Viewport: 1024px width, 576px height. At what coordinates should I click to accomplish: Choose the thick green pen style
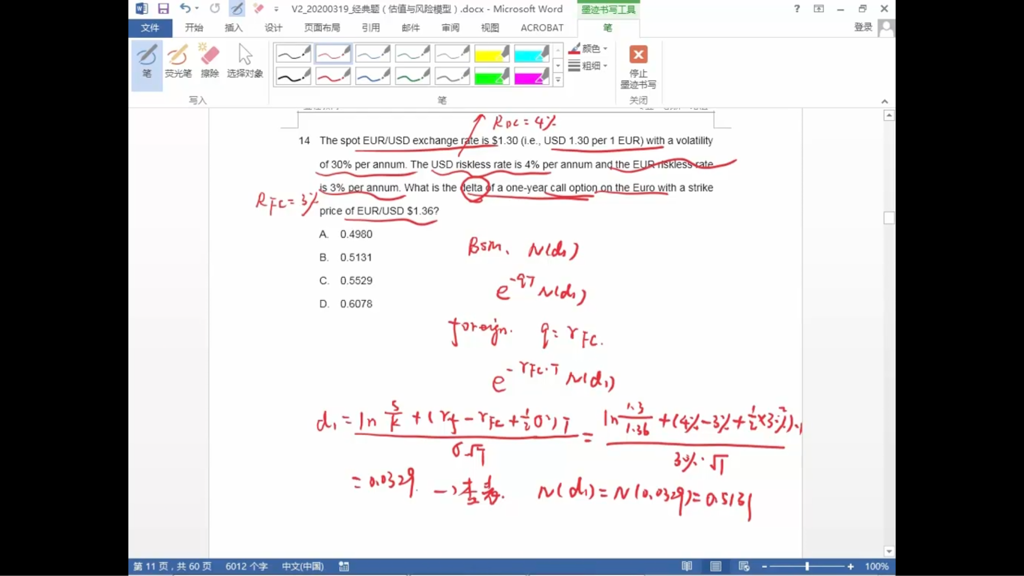(413, 77)
